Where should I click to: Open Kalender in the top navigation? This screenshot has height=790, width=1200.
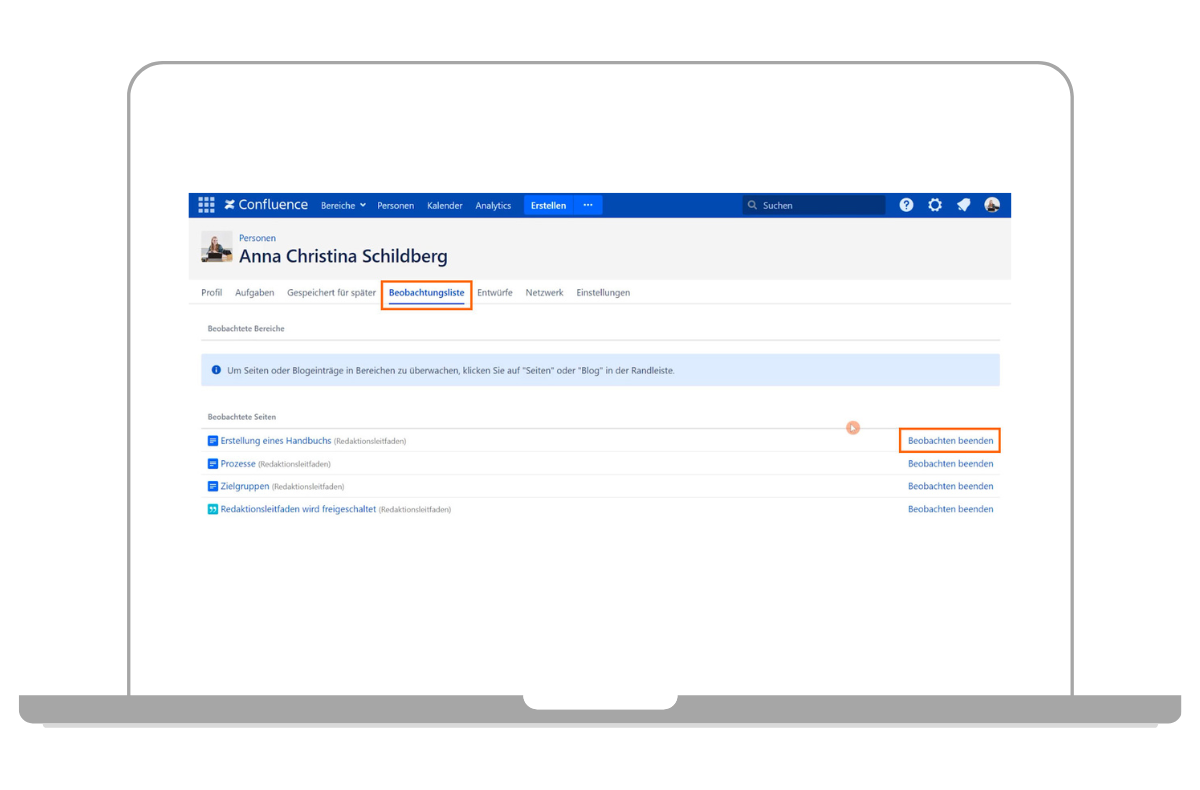coord(444,206)
